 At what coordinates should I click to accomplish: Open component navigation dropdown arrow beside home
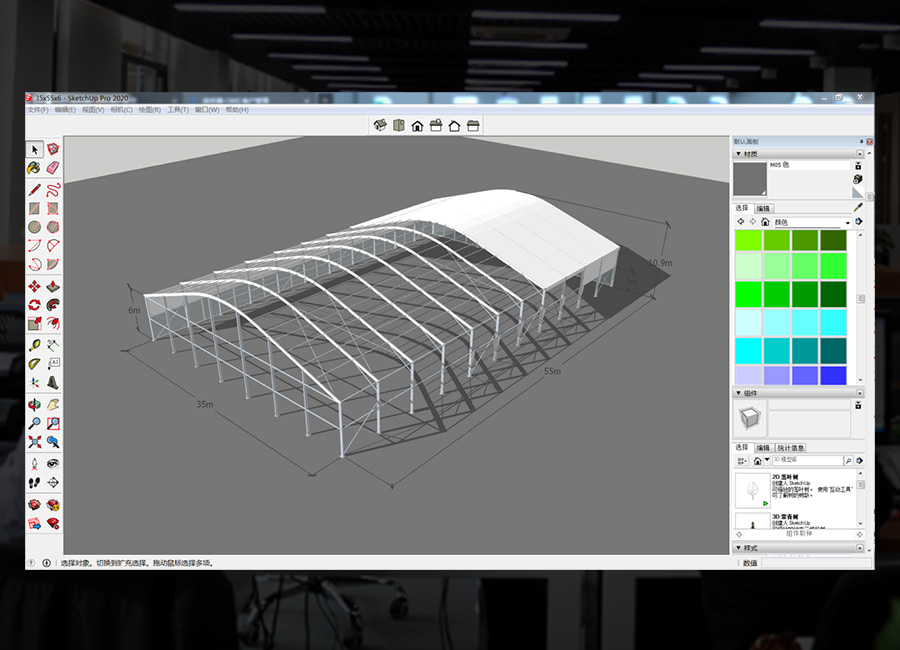point(767,460)
